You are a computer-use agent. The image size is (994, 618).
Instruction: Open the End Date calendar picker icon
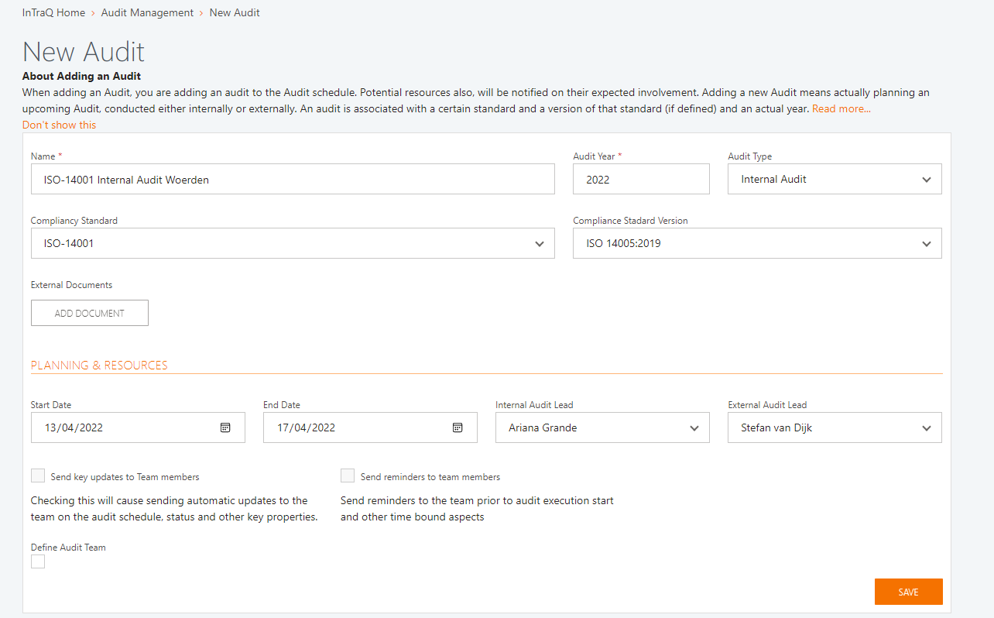[x=457, y=428]
